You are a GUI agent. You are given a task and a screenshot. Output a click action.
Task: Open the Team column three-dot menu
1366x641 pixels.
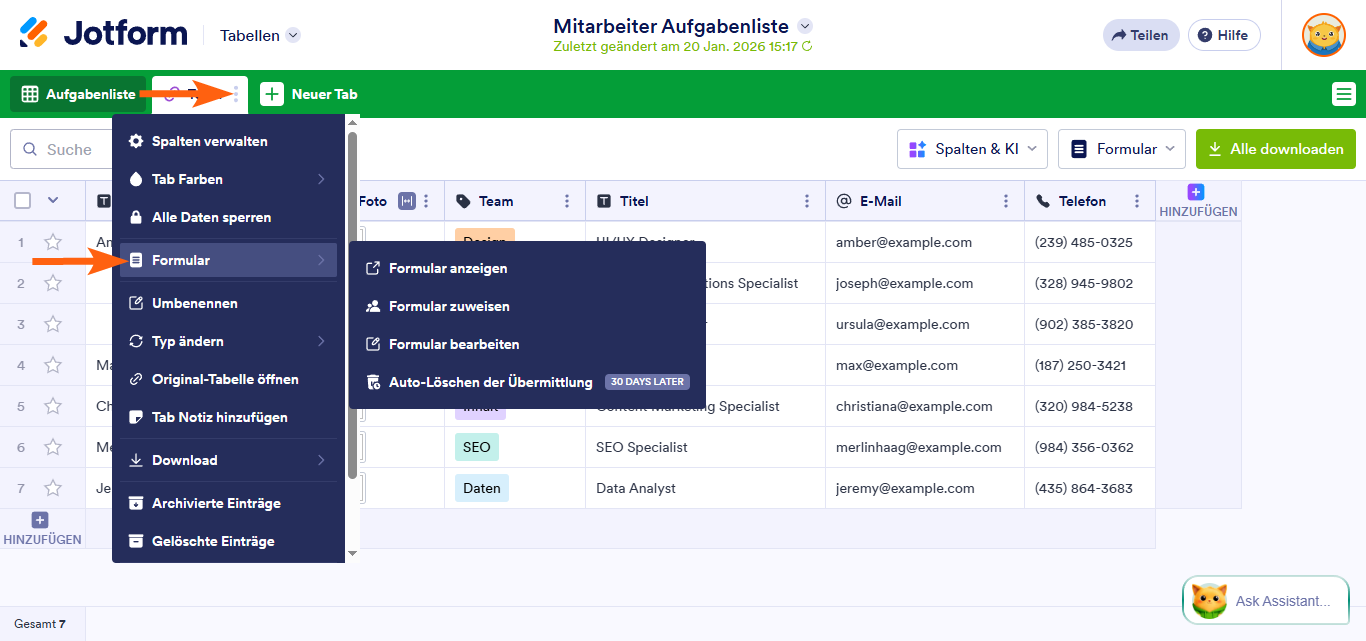[567, 200]
